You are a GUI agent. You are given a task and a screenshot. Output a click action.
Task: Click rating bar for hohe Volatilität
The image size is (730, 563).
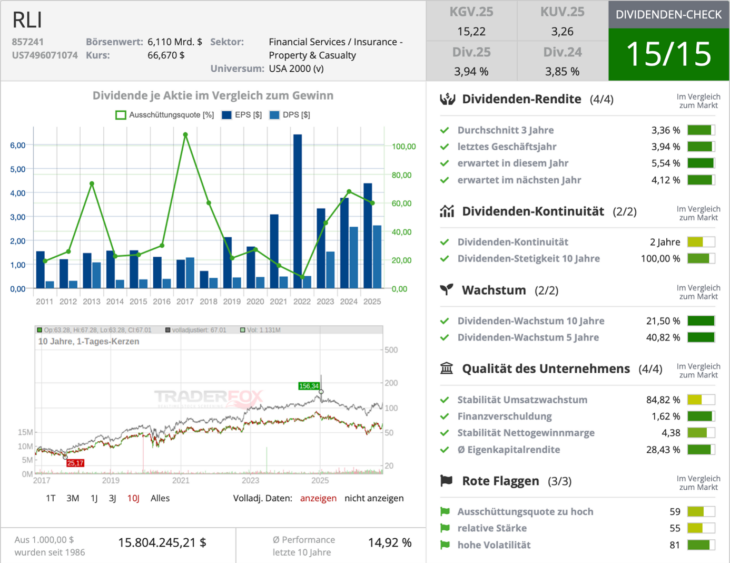coord(701,545)
